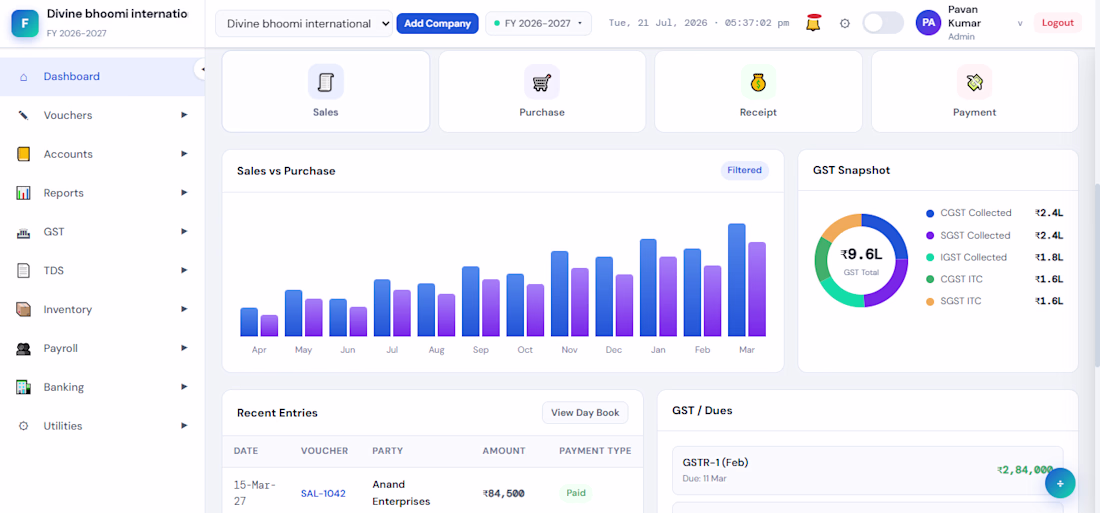Select the Receipt money bag icon
1100x513 pixels.
pos(758,82)
